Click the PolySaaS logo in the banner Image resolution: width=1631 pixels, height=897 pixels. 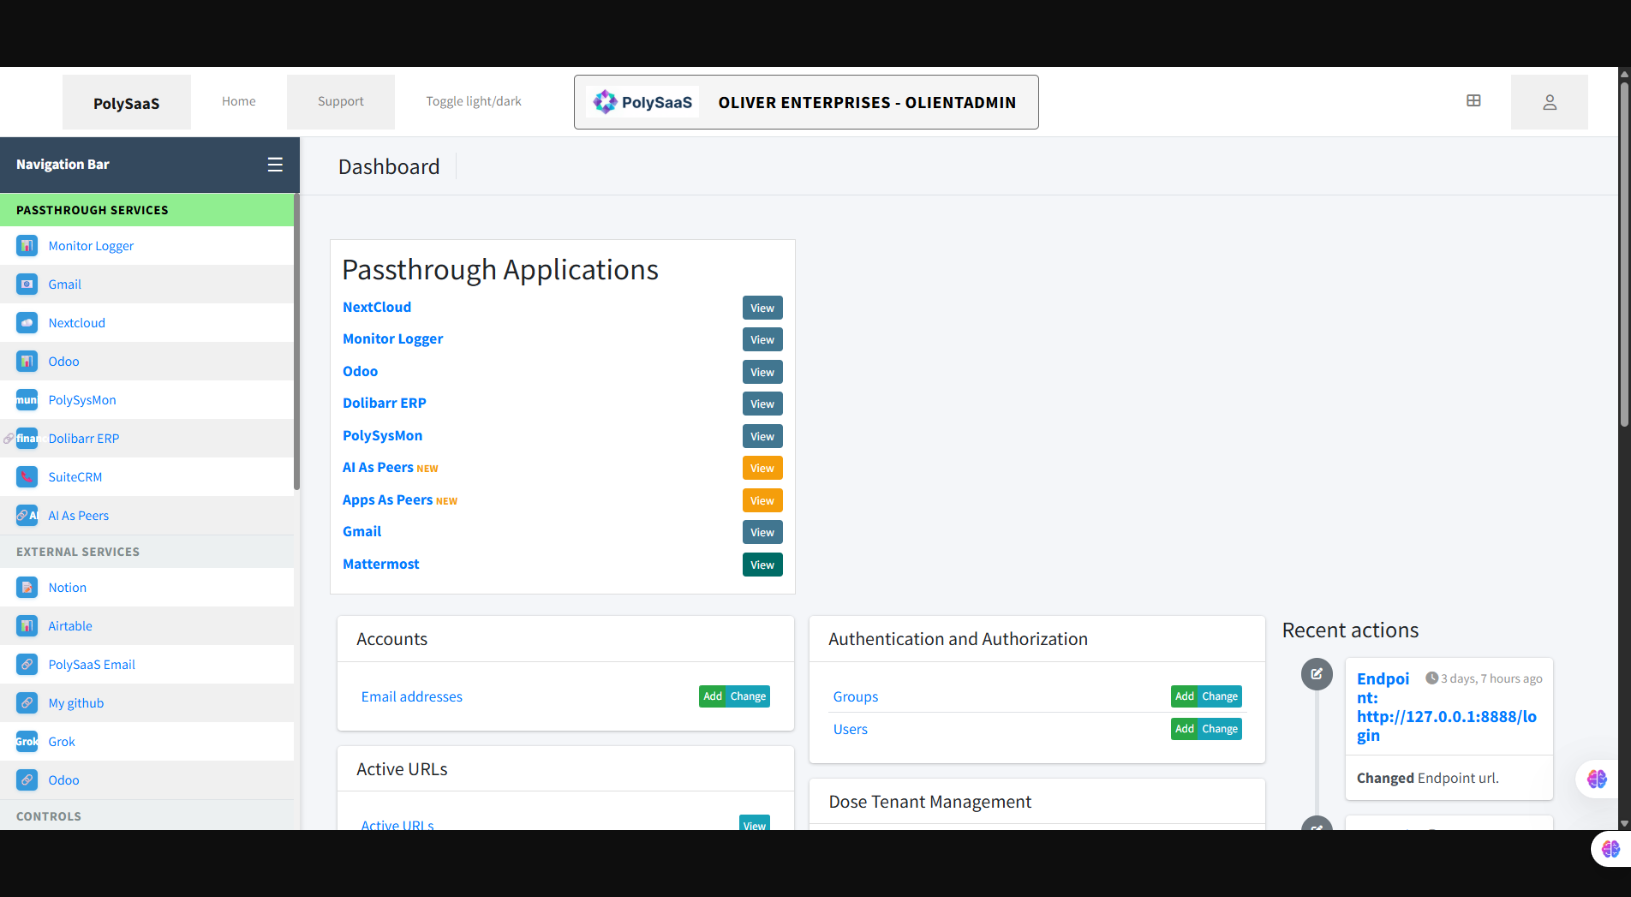[643, 102]
